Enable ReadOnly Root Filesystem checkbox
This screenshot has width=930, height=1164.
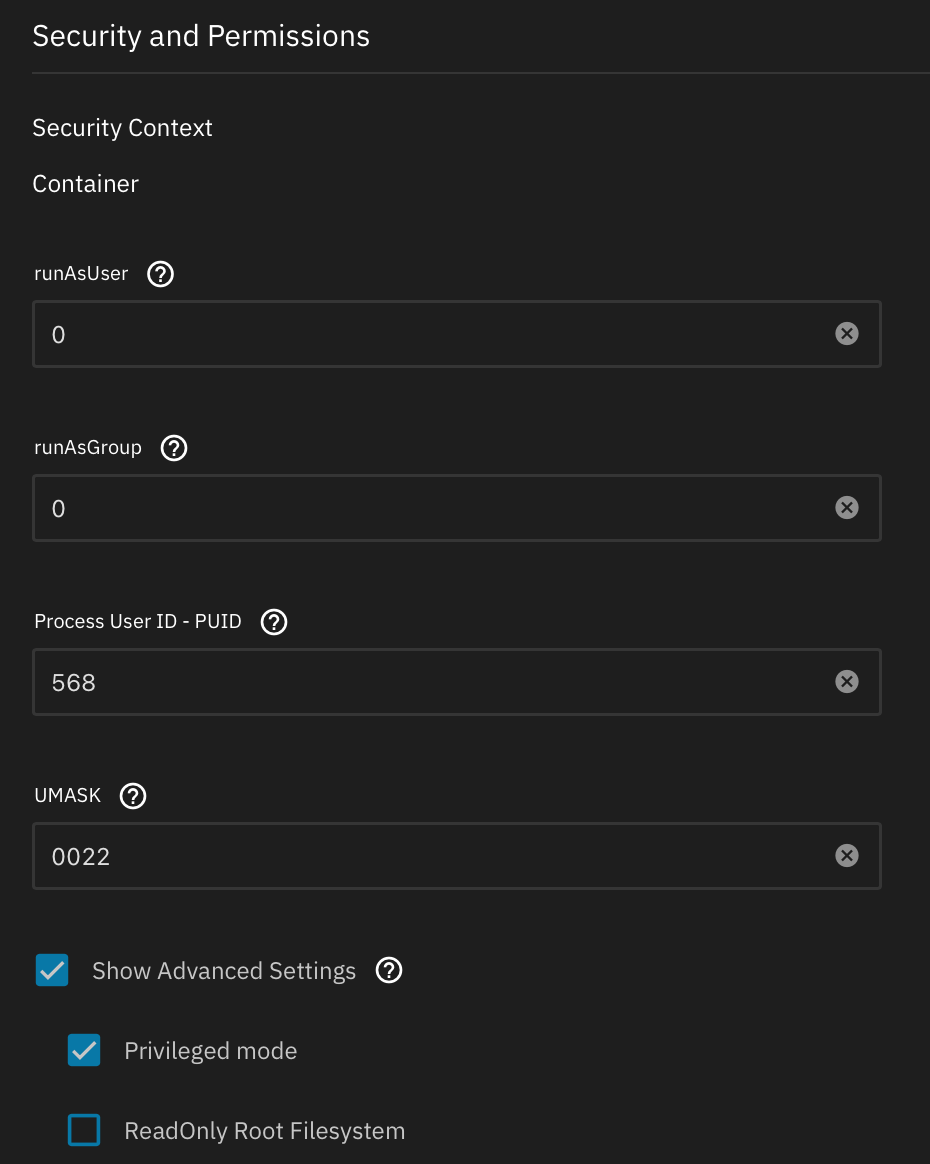point(84,1130)
